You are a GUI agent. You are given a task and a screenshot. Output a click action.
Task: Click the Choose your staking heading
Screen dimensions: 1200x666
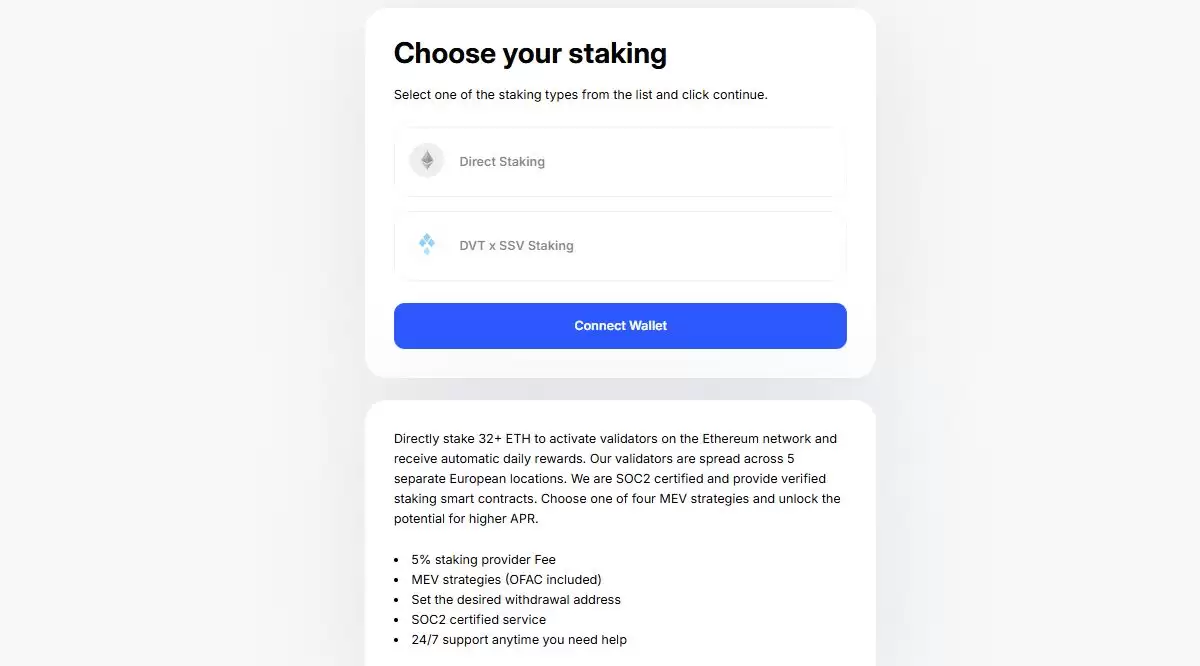tap(530, 53)
